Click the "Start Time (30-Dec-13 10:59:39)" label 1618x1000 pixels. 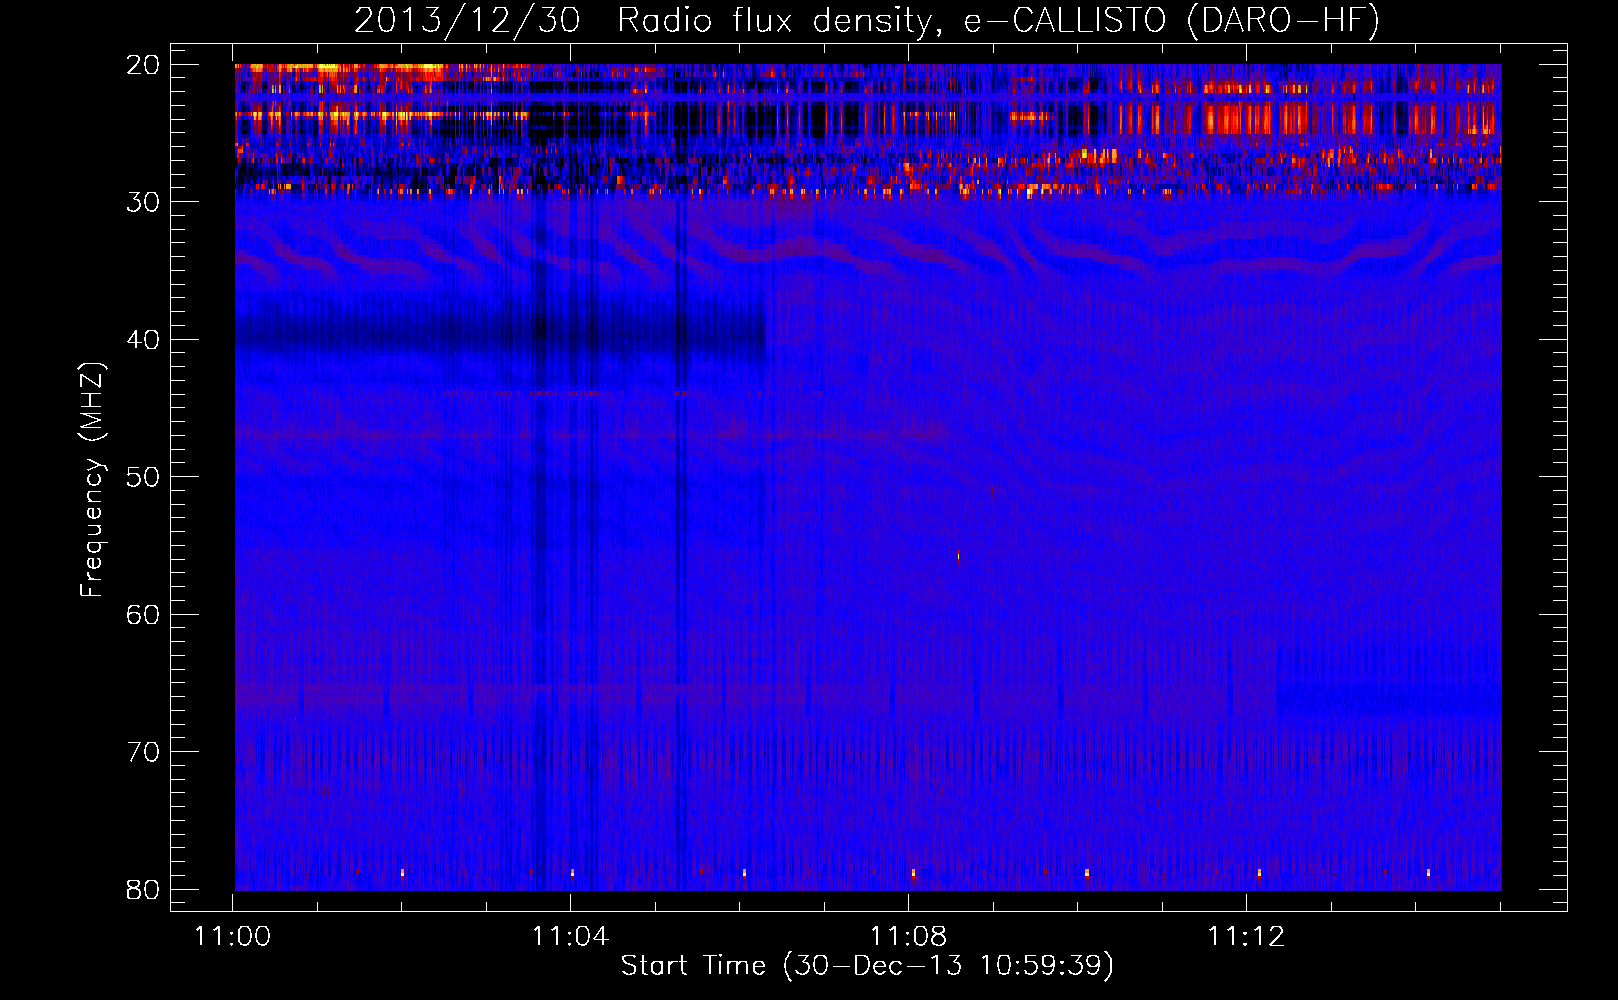tap(867, 966)
